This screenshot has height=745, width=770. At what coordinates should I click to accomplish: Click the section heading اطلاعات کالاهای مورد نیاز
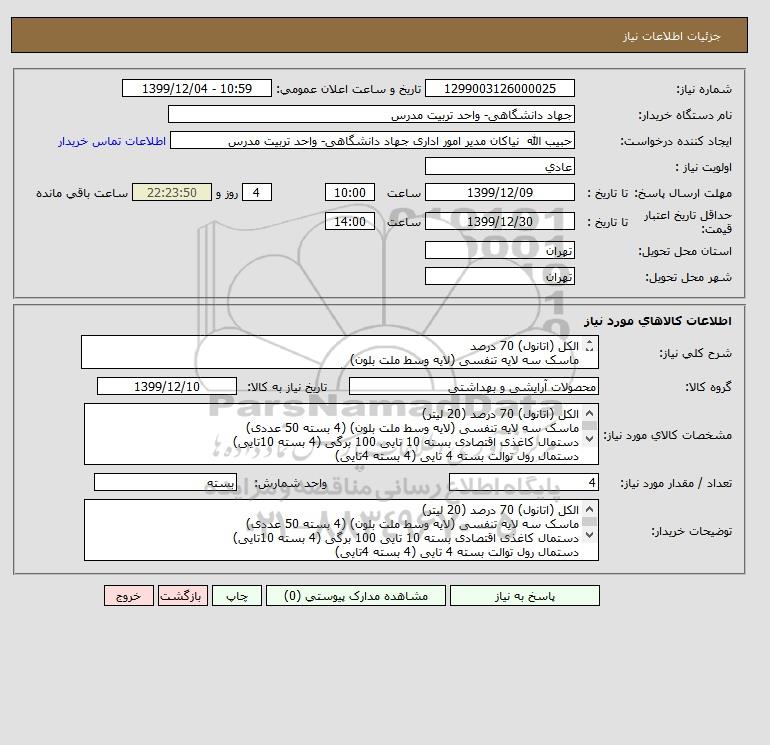point(658,321)
